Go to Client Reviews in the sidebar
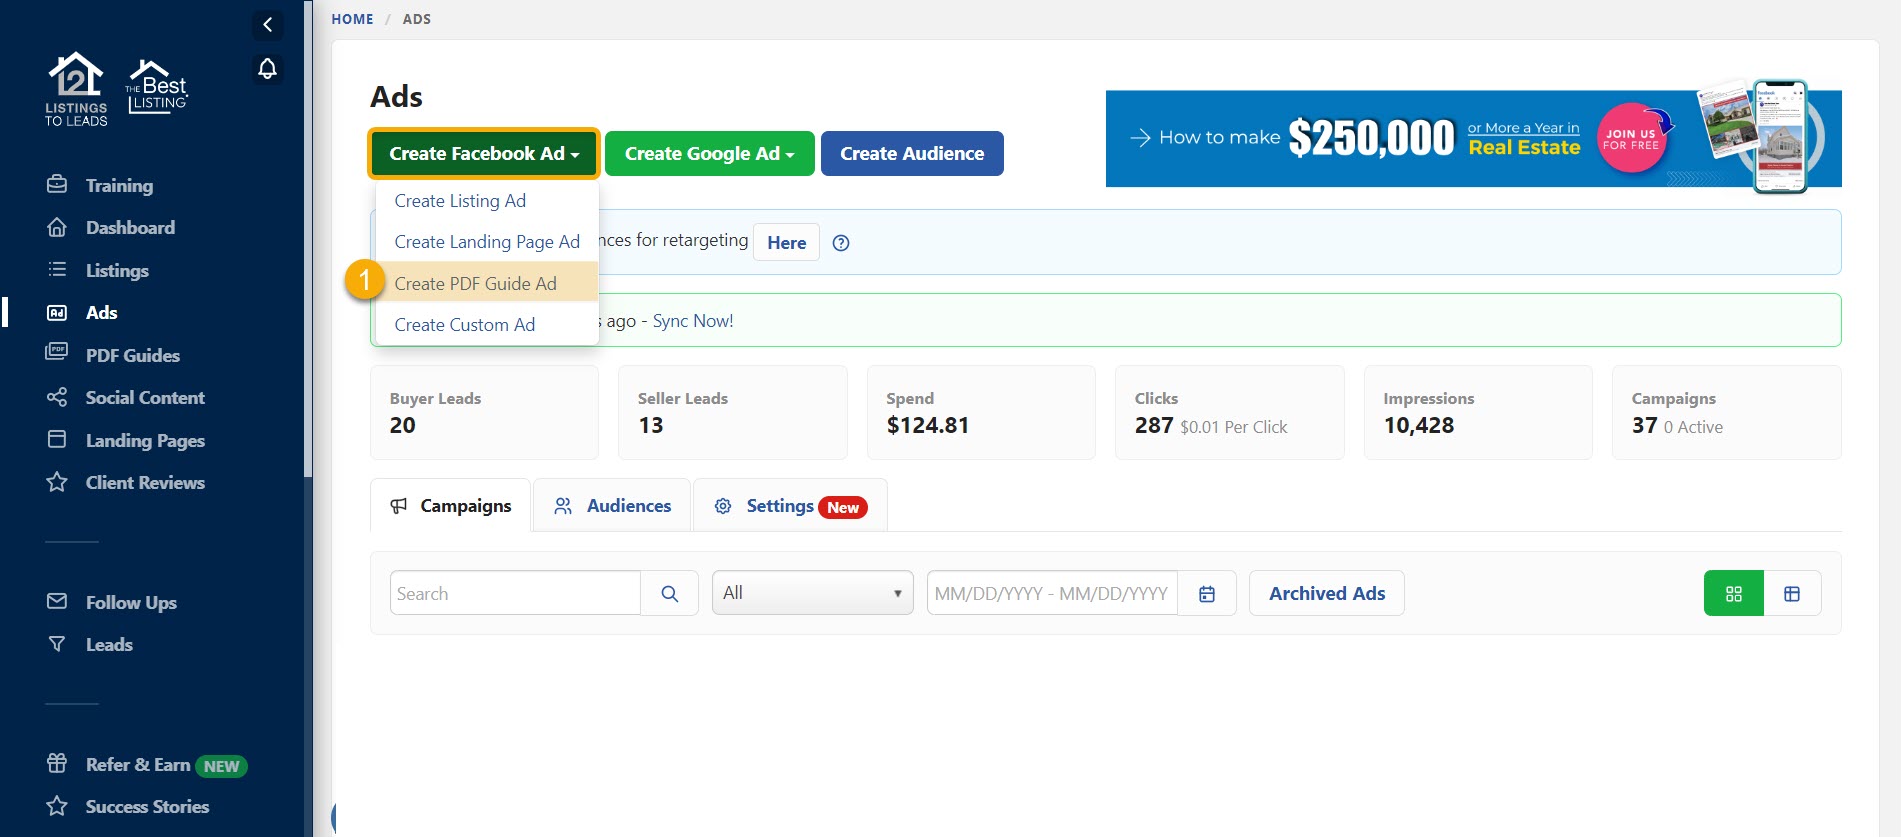Image resolution: width=1901 pixels, height=837 pixels. click(x=144, y=483)
